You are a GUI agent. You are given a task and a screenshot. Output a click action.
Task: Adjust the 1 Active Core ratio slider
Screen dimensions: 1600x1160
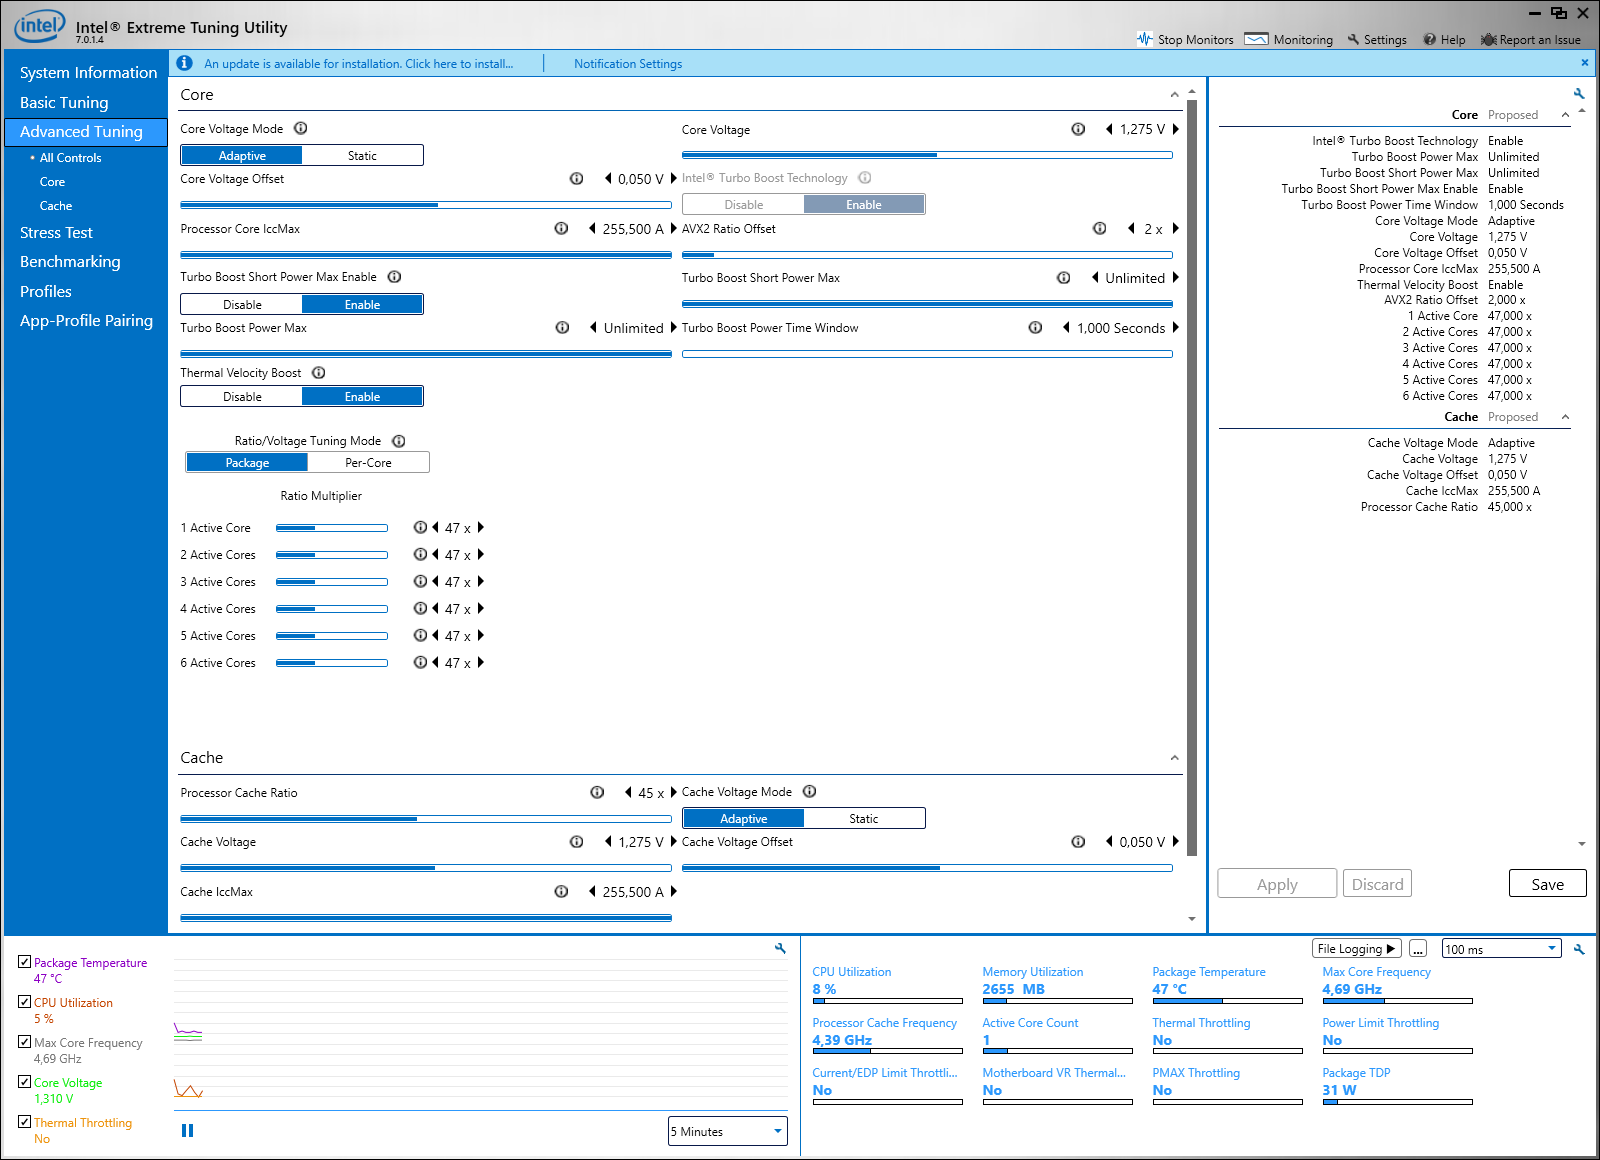331,528
